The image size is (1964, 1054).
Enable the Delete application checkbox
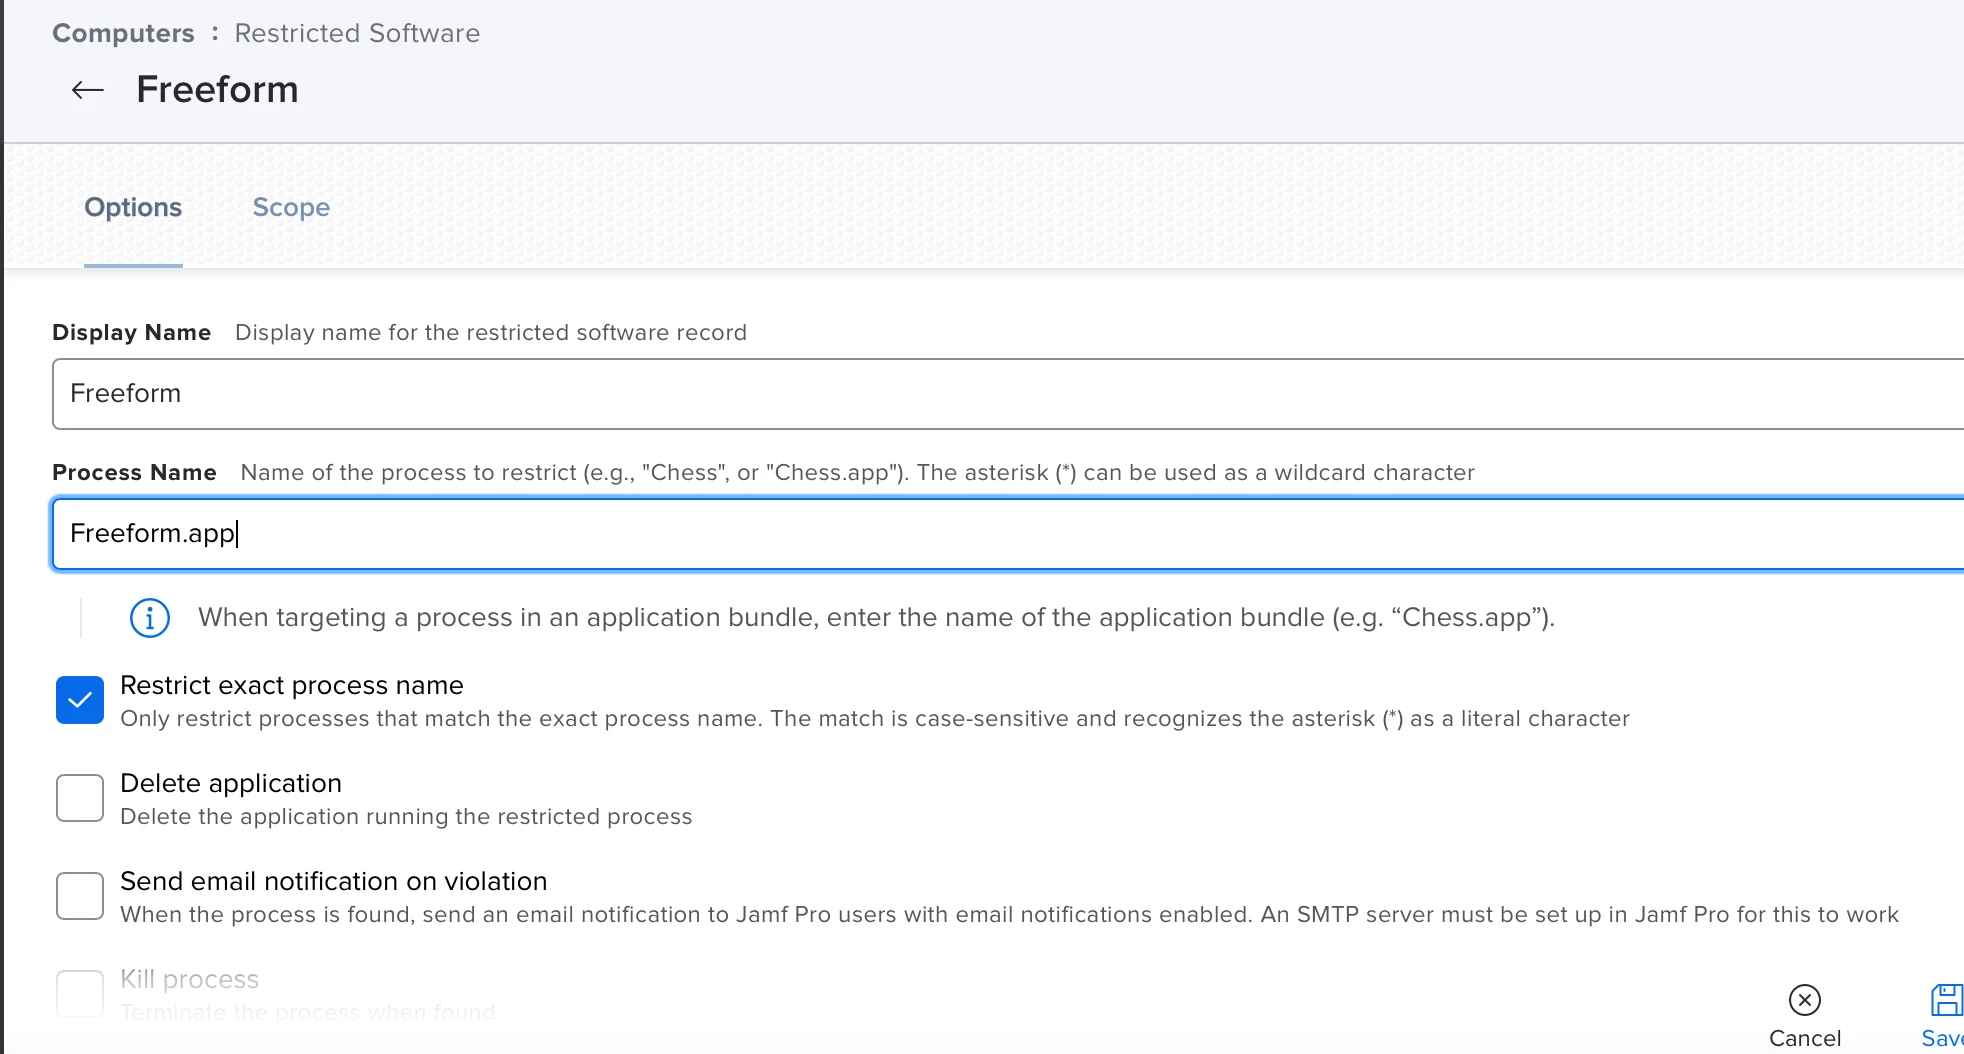tap(80, 798)
